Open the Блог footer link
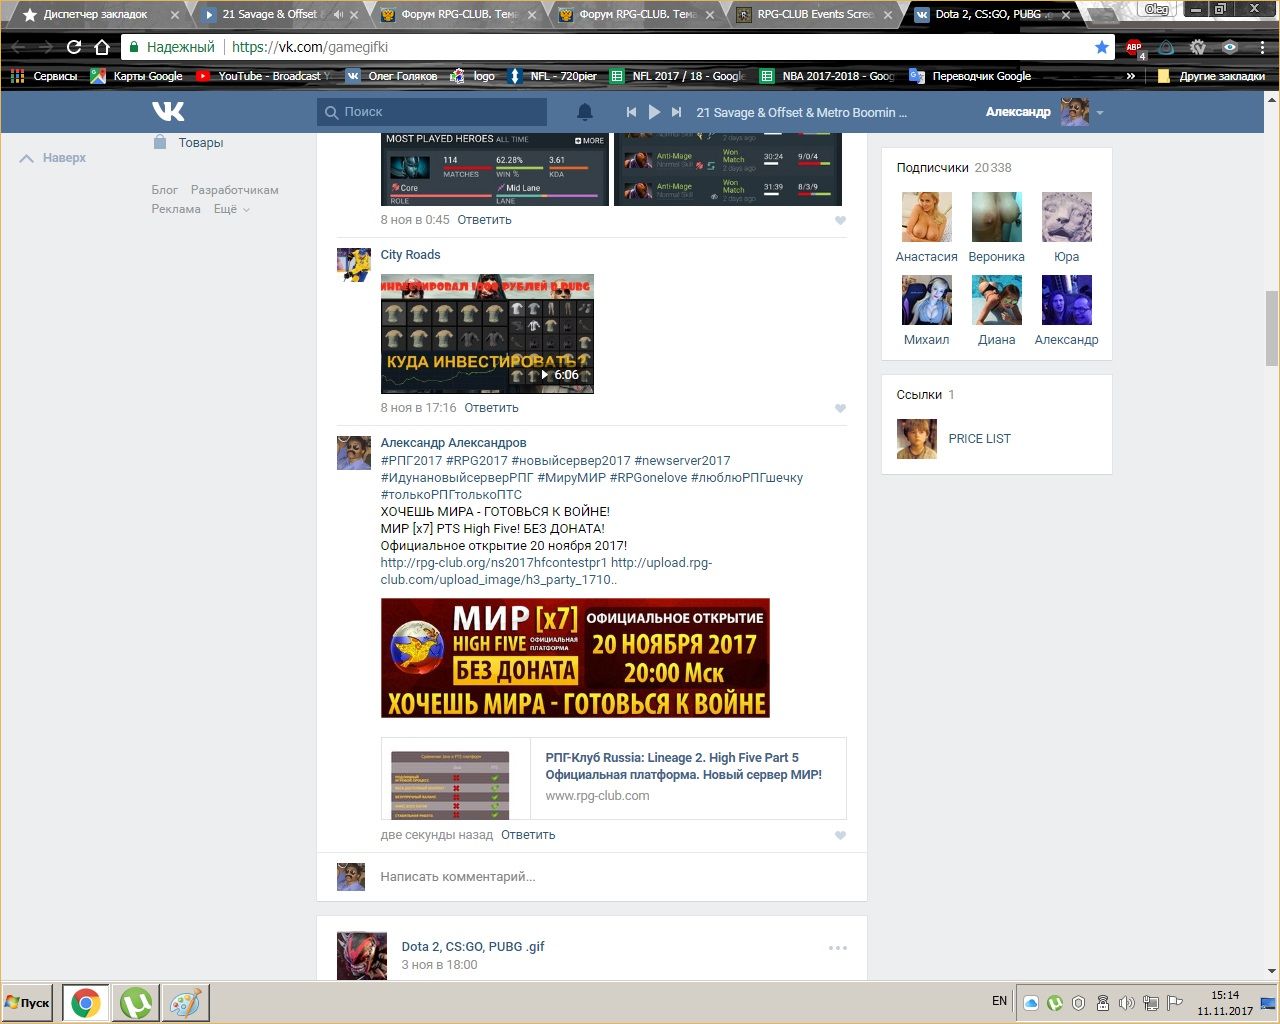Viewport: 1280px width, 1024px height. [x=165, y=190]
